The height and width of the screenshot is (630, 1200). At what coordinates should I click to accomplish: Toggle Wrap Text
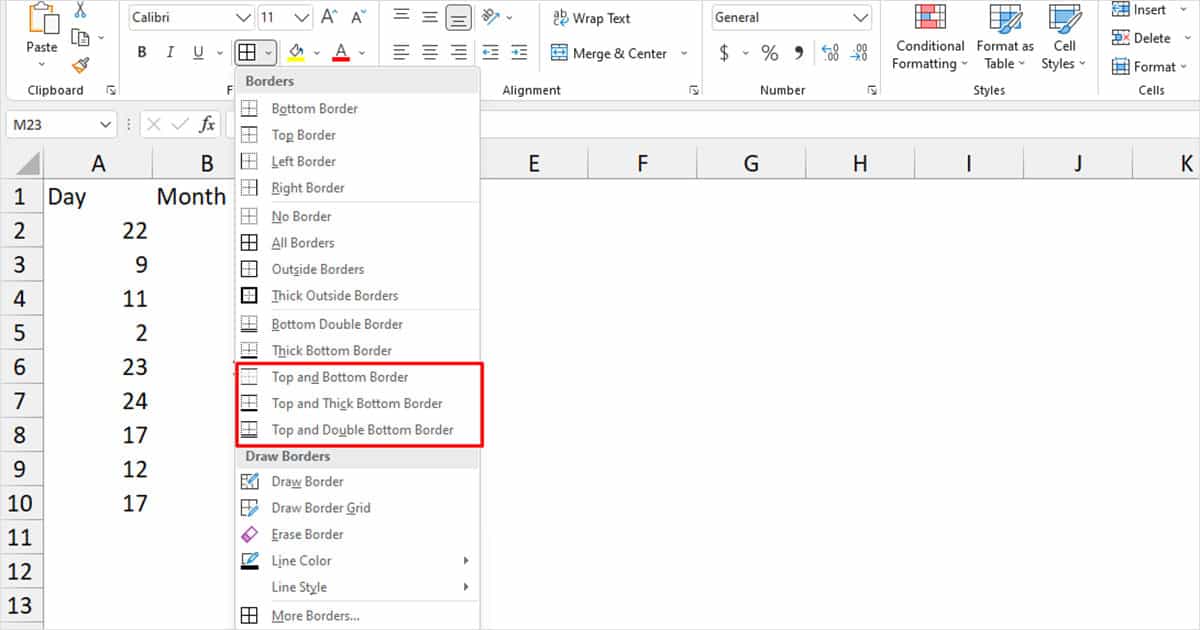[591, 18]
